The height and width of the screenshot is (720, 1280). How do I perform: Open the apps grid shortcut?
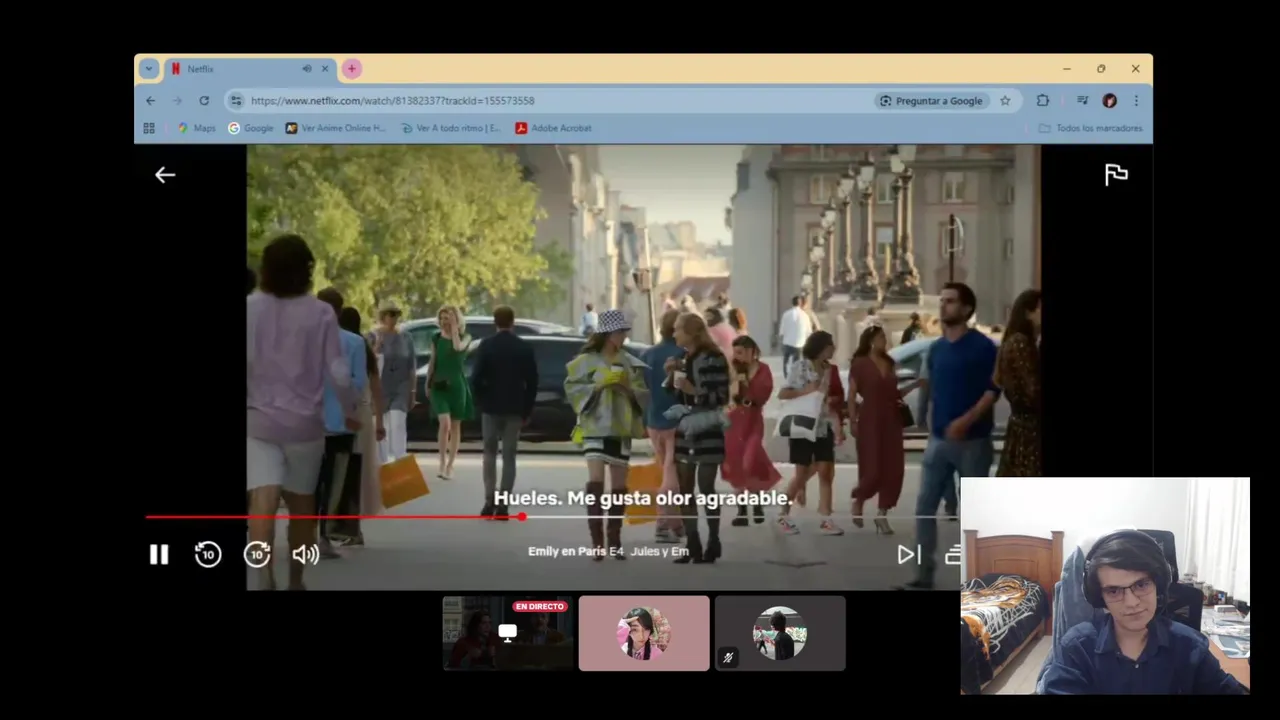(x=149, y=128)
